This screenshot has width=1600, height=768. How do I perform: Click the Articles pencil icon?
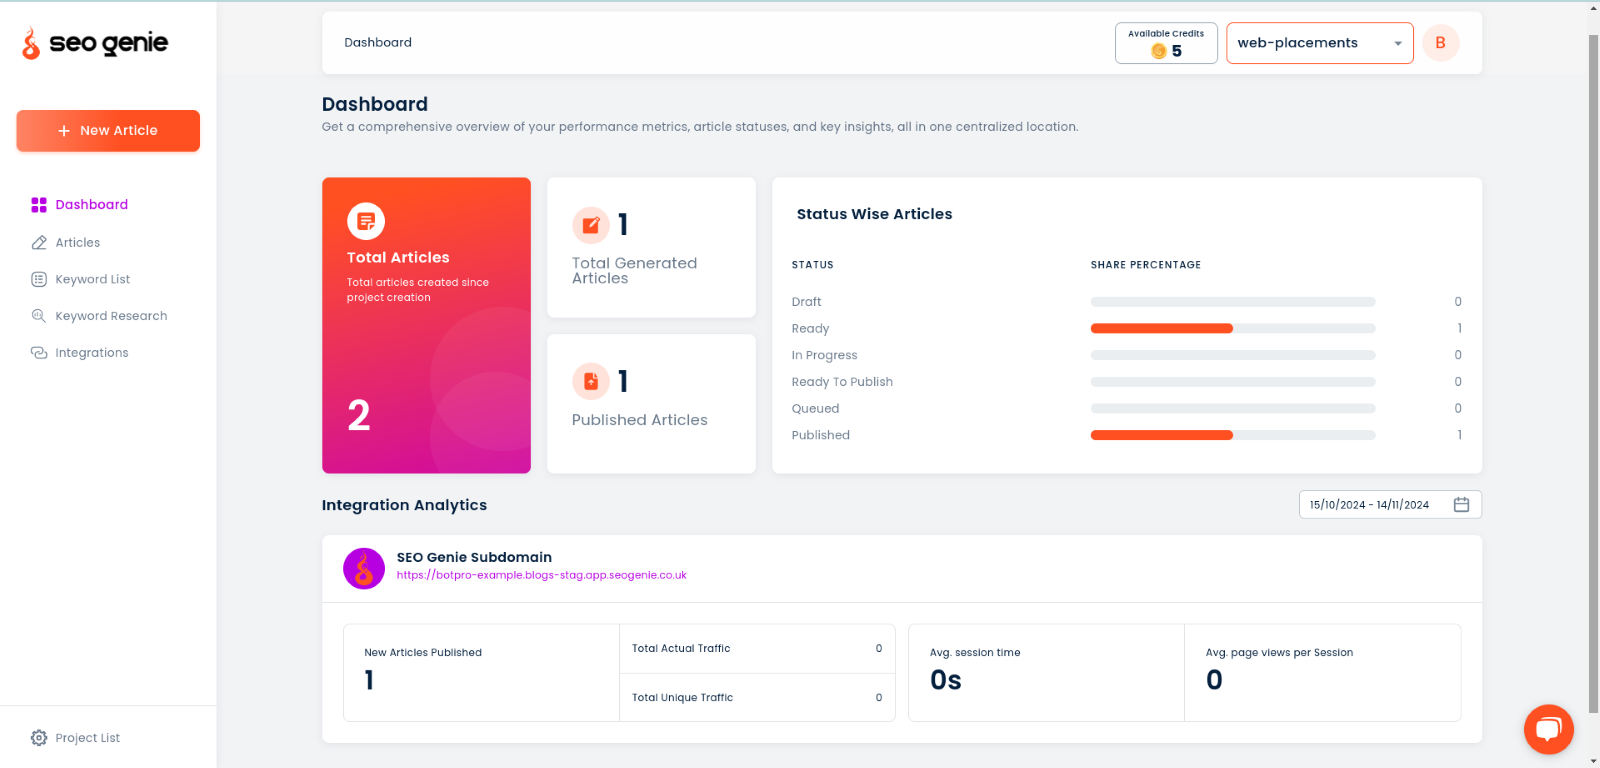(39, 243)
